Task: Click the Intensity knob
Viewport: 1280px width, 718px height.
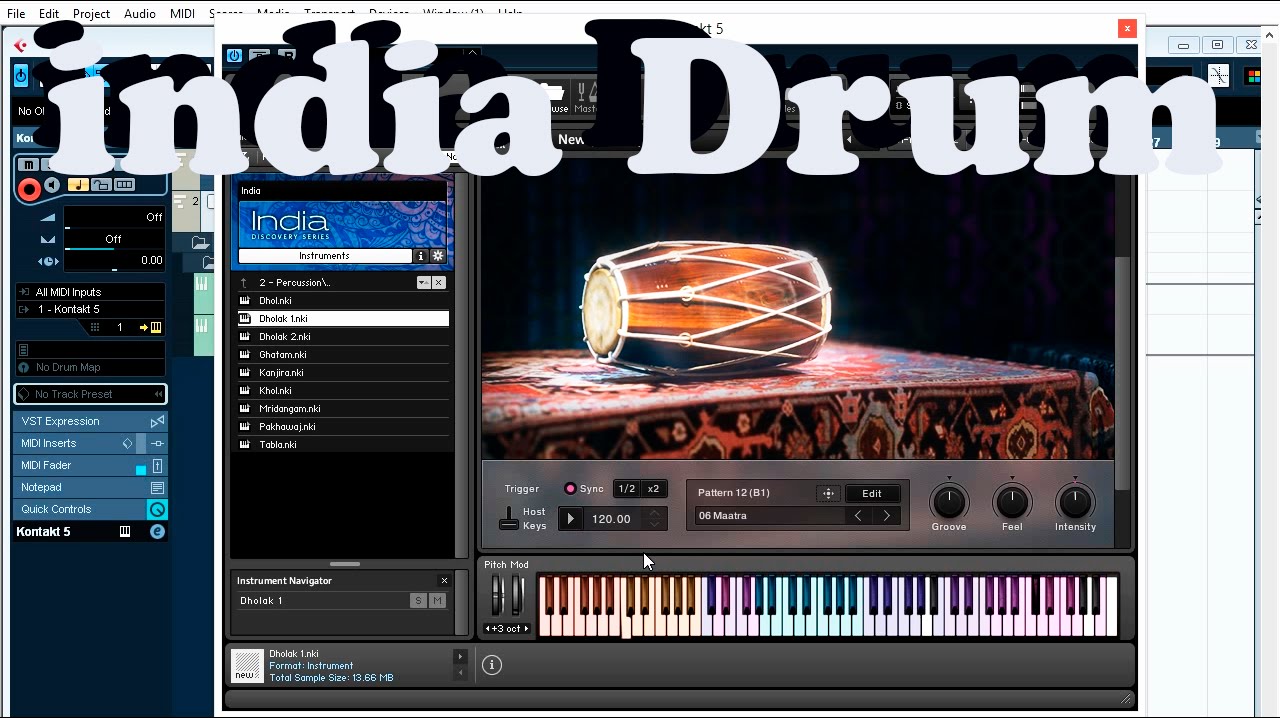Action: pyautogui.click(x=1075, y=501)
